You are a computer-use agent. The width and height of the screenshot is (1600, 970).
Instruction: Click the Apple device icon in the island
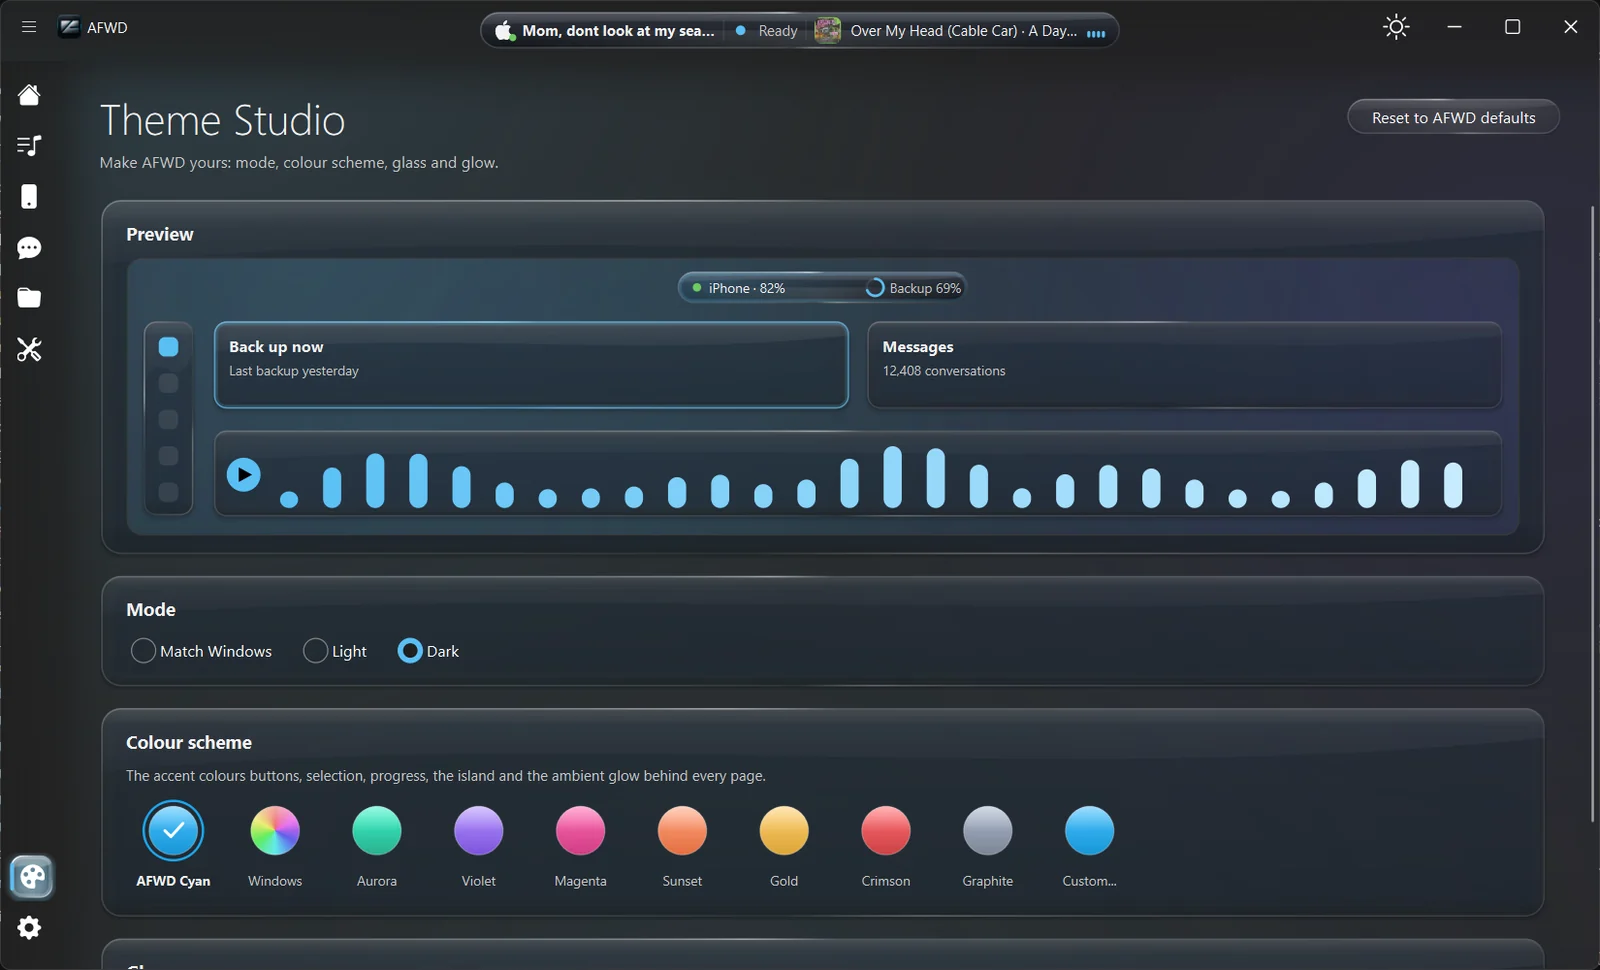pyautogui.click(x=505, y=31)
